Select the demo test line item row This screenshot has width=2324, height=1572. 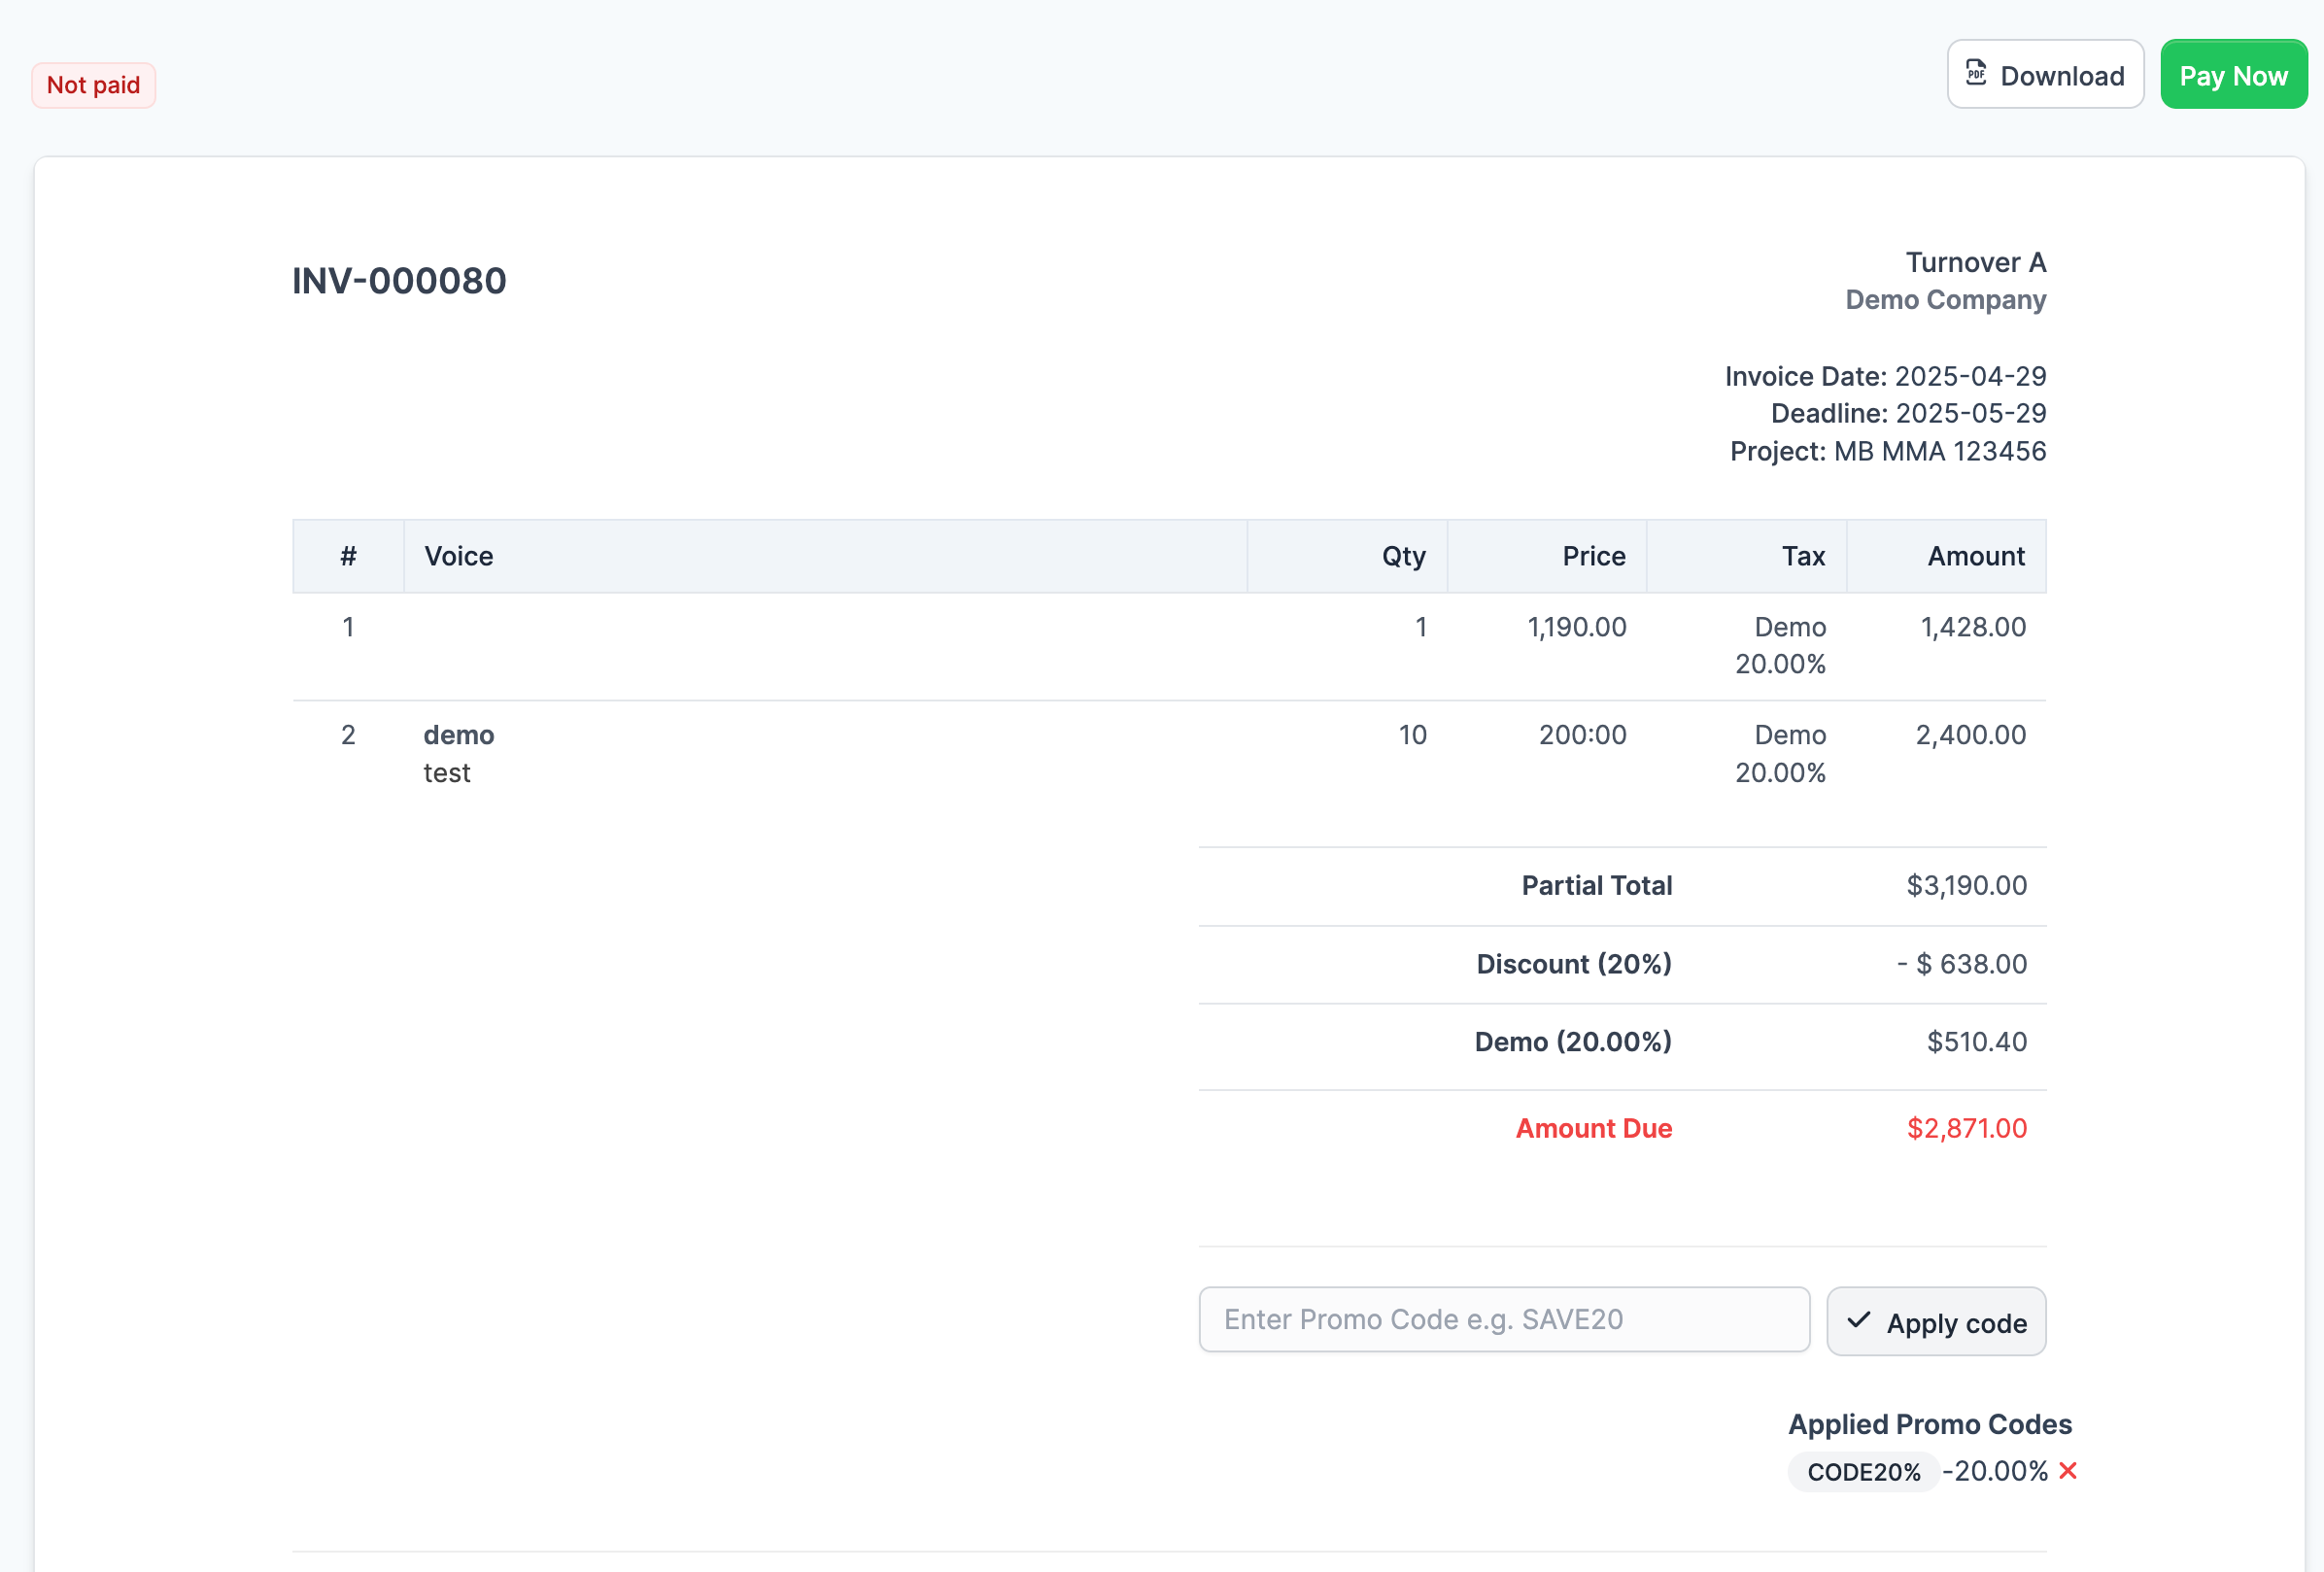click(x=458, y=754)
